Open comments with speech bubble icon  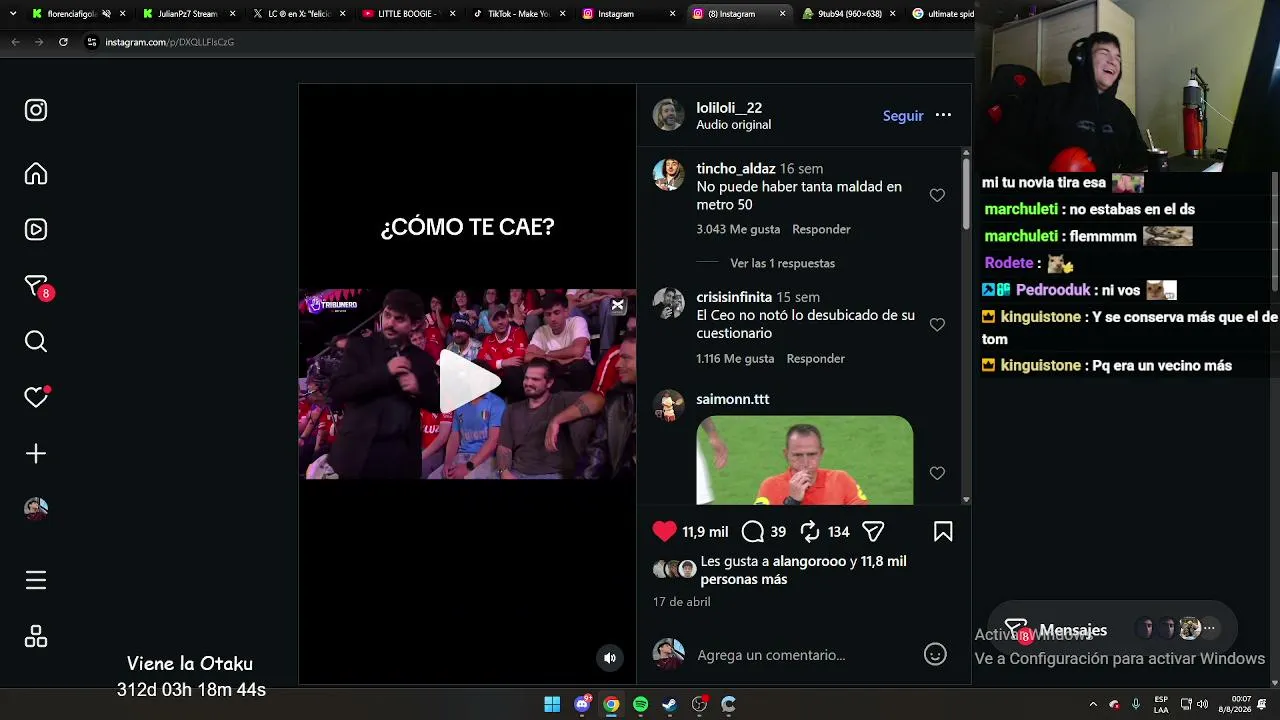(x=753, y=532)
